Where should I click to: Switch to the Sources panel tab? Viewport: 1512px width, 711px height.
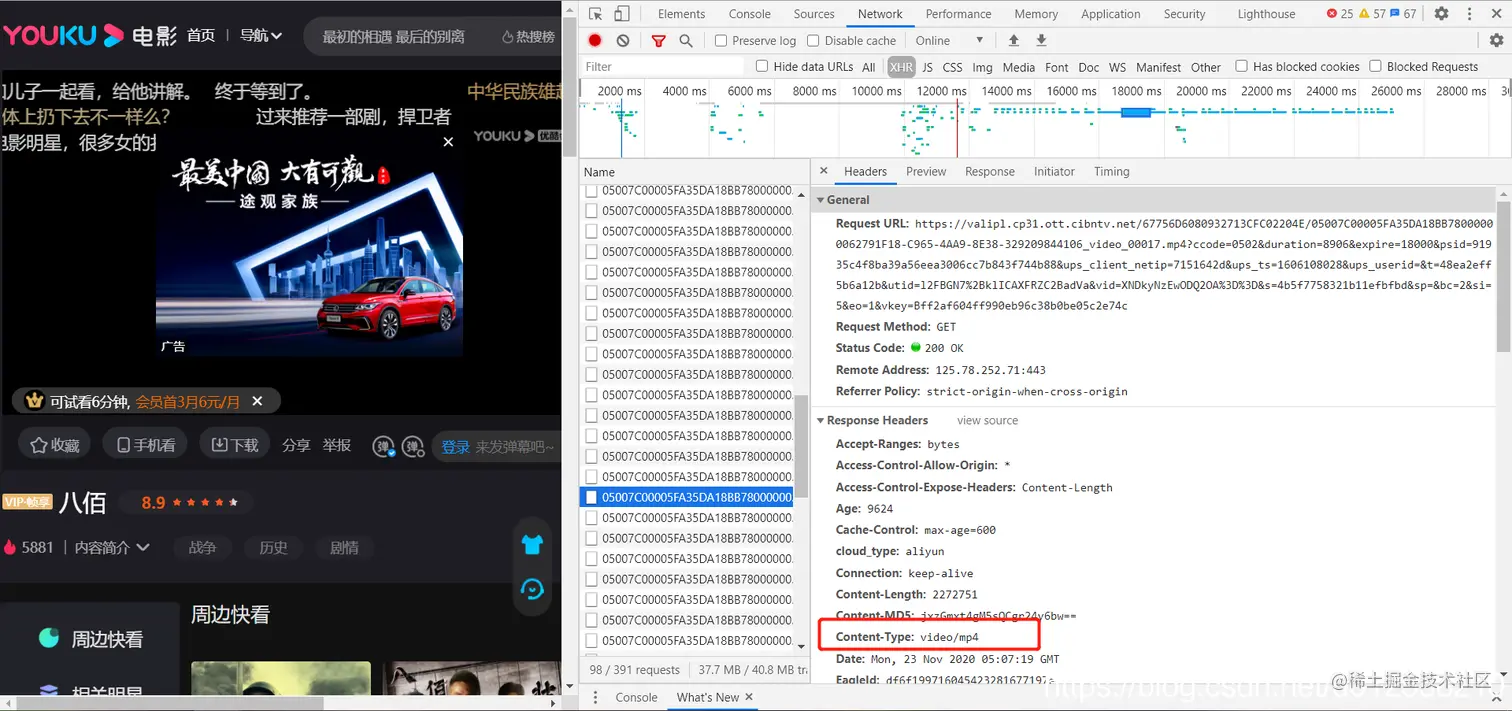click(x=814, y=14)
